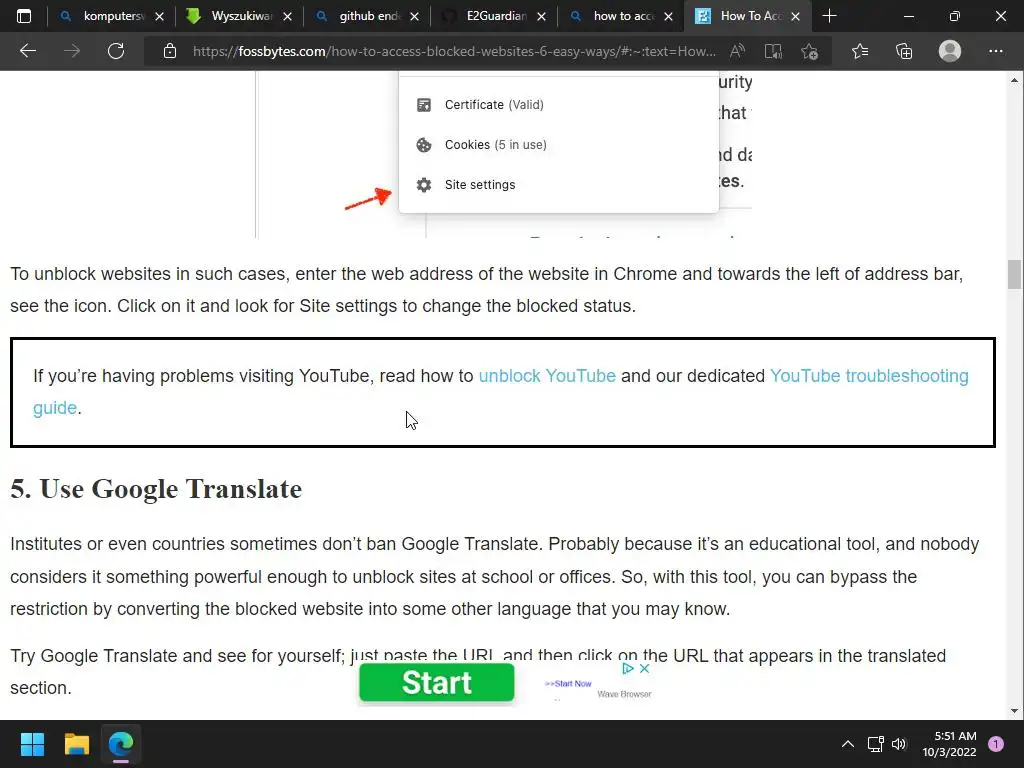This screenshot has width=1024, height=768.
Task: Open File Explorer from taskbar
Action: coord(76,744)
